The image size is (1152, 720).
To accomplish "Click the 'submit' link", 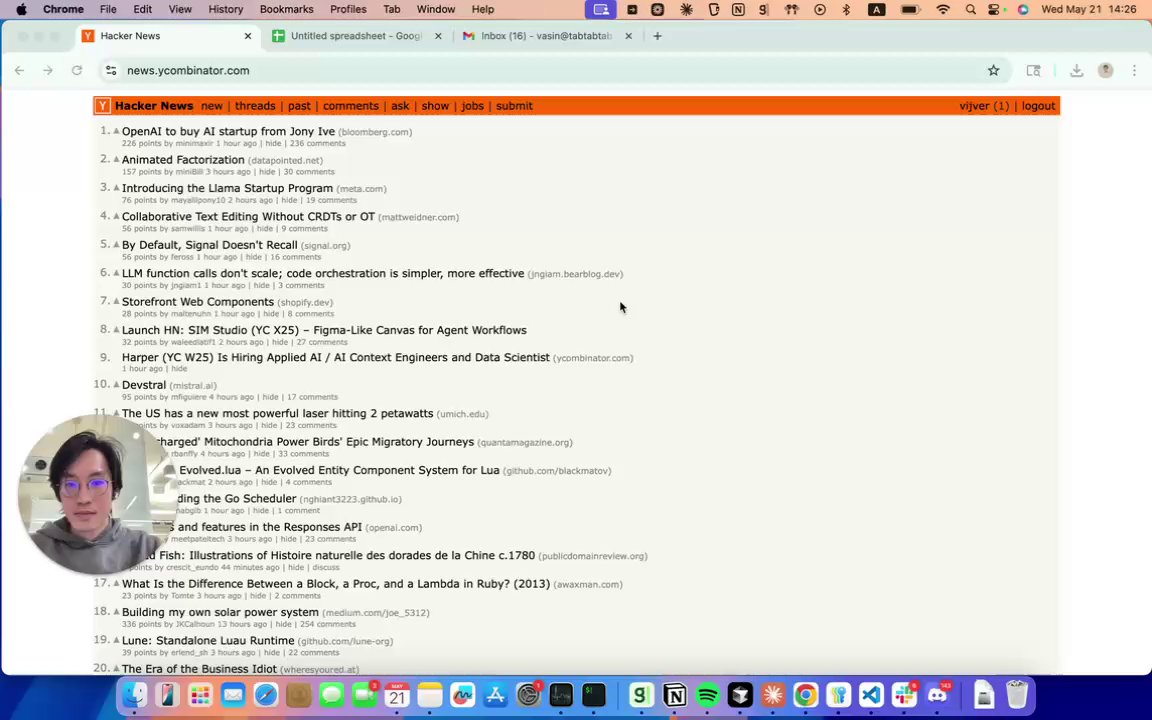I will point(514,106).
